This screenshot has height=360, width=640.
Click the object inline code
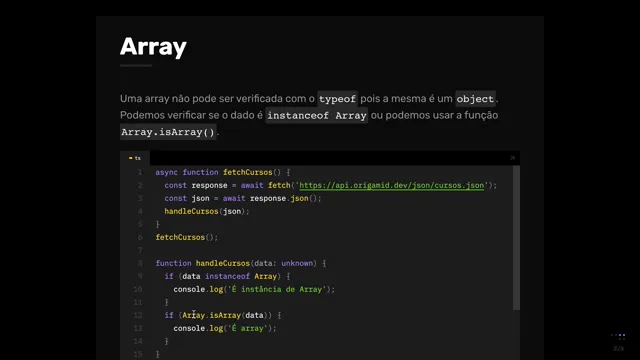click(x=475, y=99)
